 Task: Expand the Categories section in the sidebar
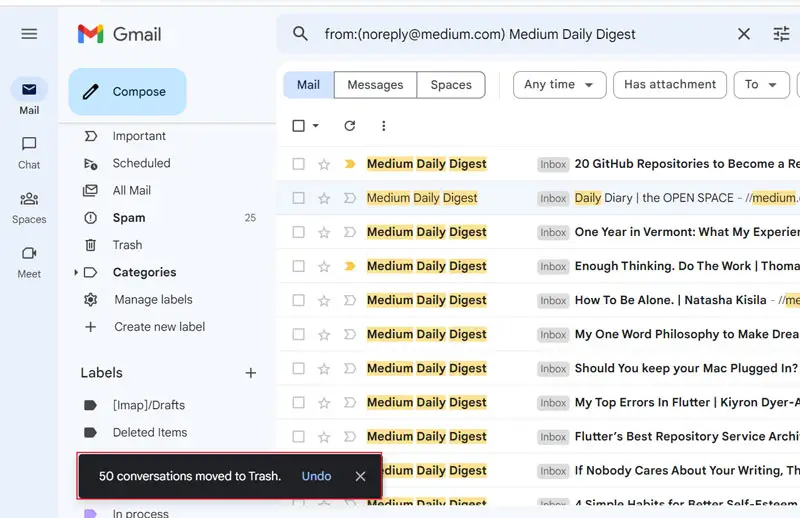76,273
